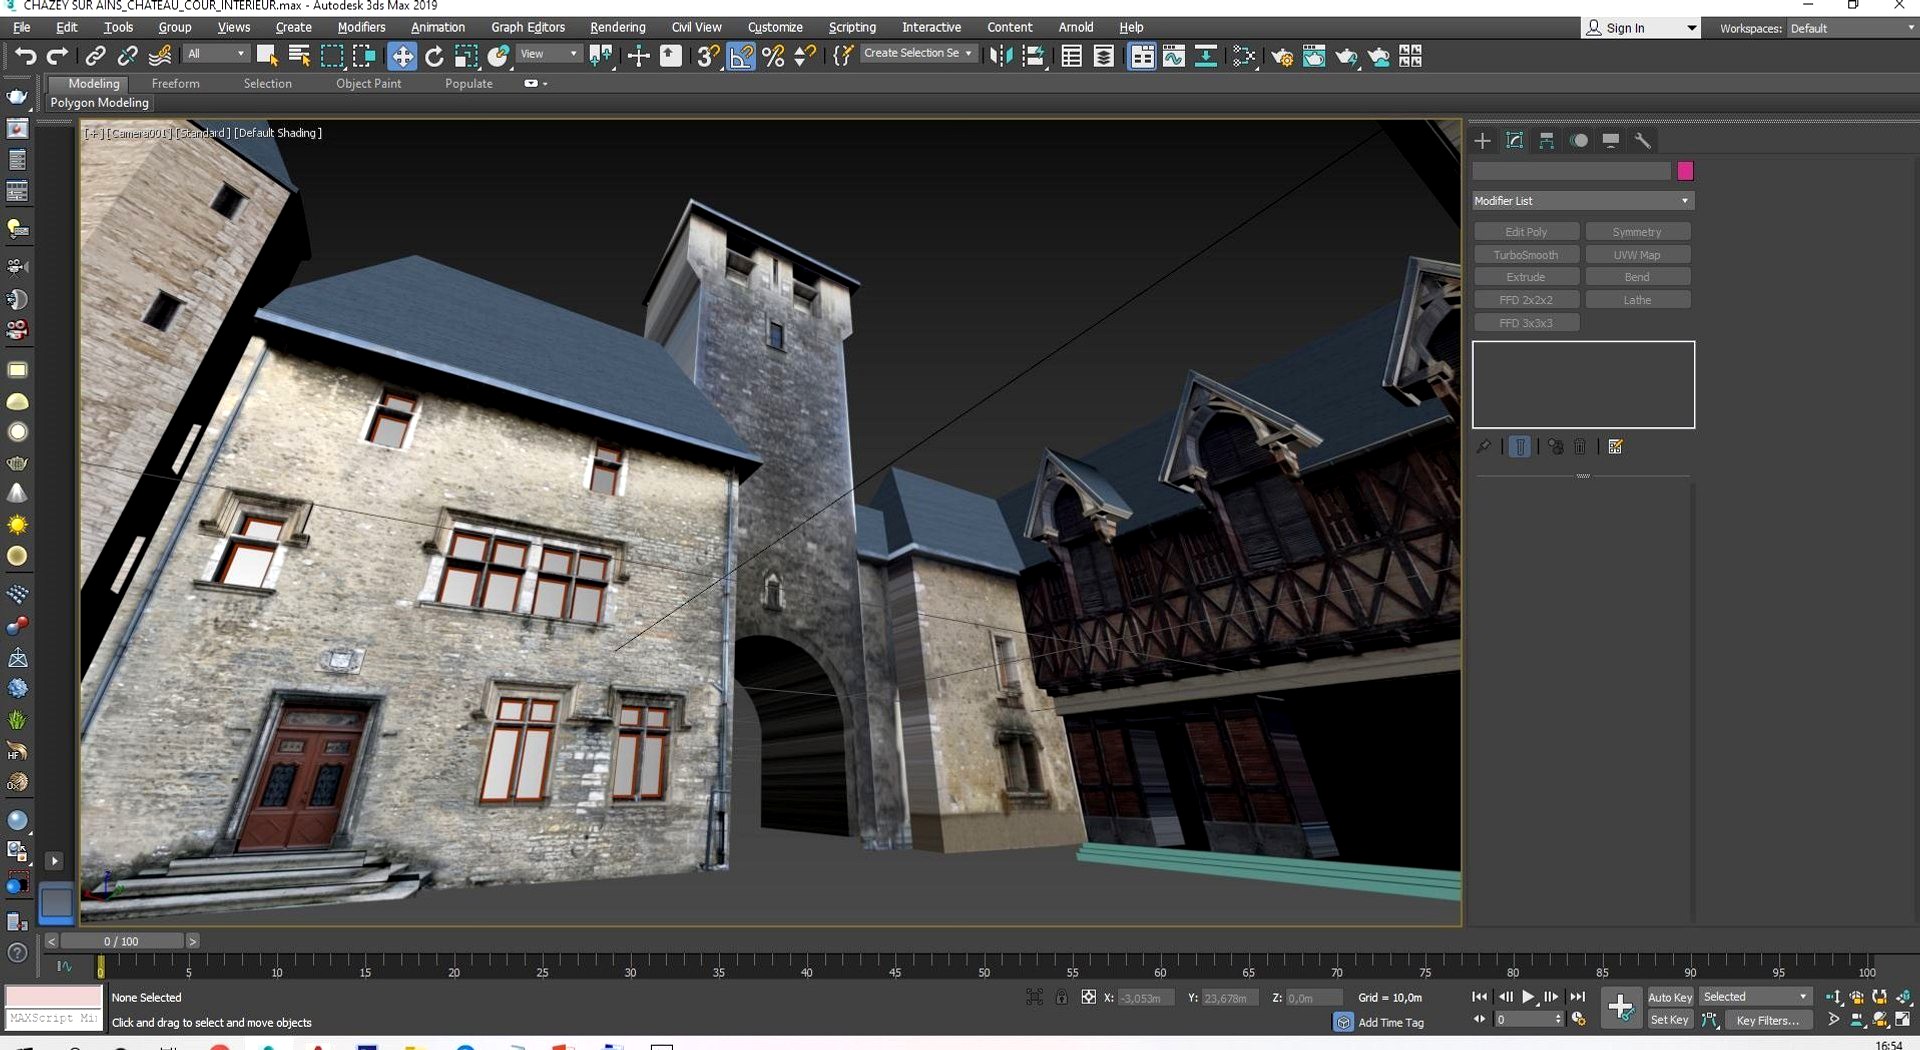Screen dimensions: 1920x1050
Task: Toggle the Layer Explorer icon
Action: coord(1103,56)
